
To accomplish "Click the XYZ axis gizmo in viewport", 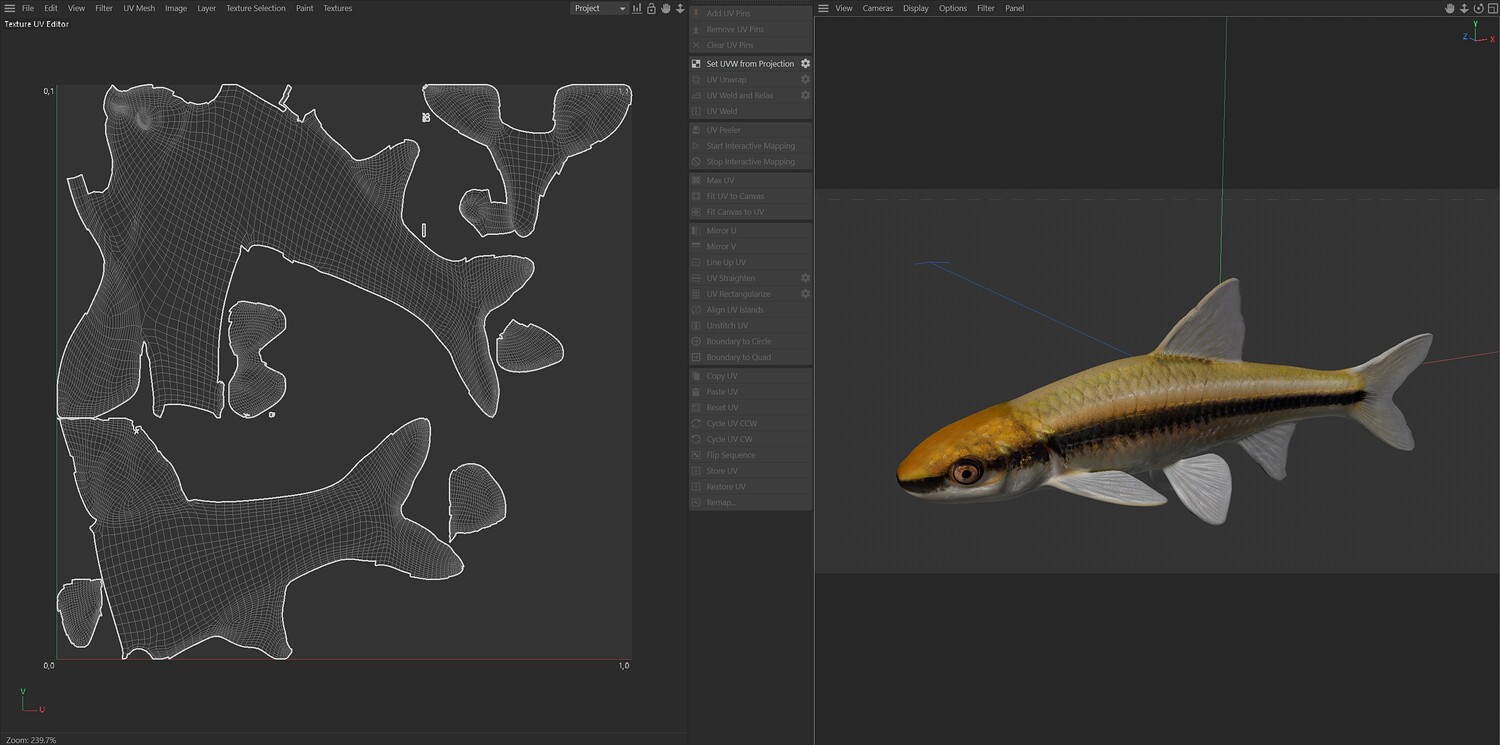I will pos(1475,32).
